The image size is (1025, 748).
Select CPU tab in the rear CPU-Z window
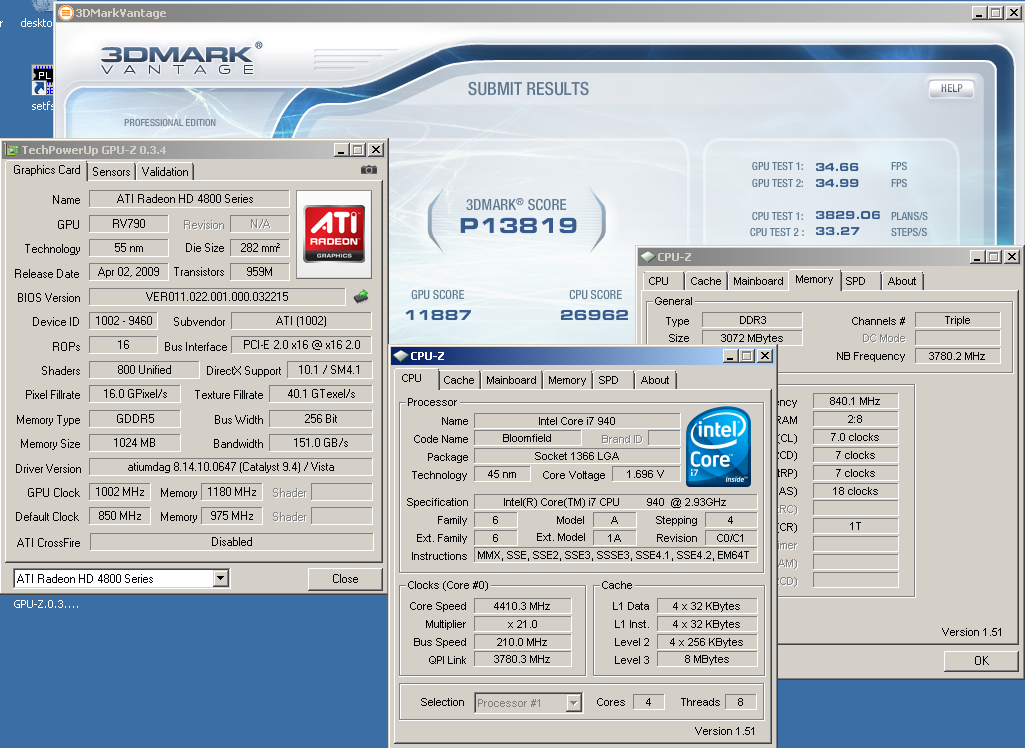point(658,280)
